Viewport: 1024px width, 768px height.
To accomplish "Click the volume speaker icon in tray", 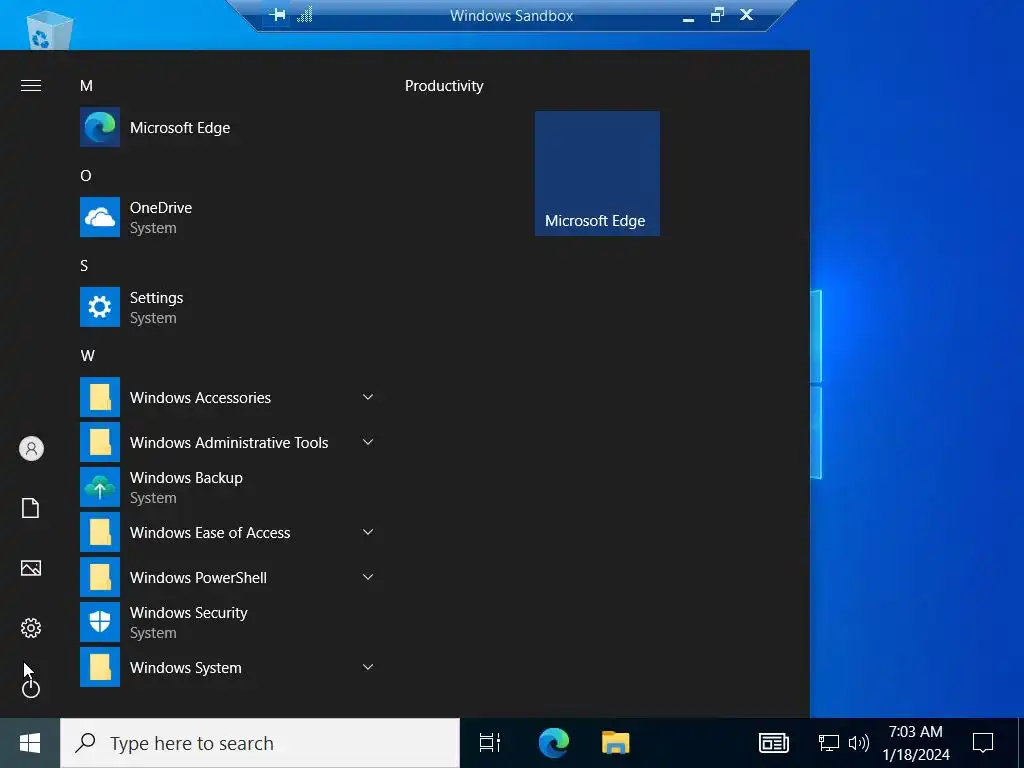I will click(859, 743).
